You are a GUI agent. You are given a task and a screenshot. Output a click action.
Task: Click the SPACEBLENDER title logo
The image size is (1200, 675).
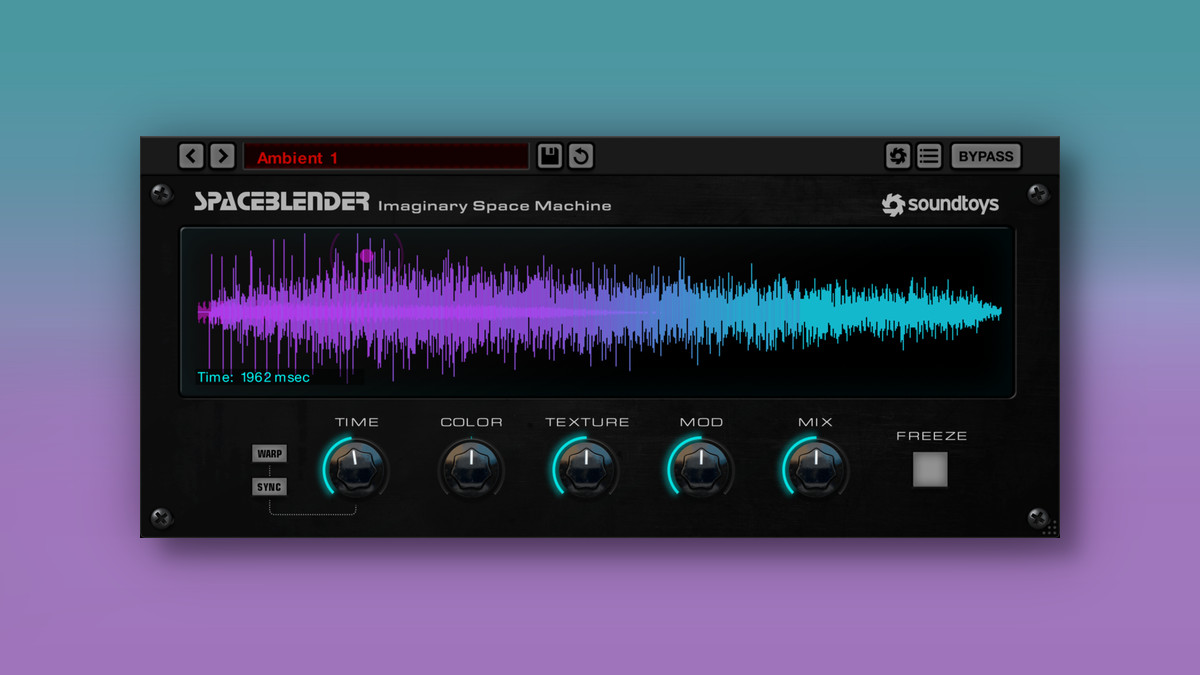tap(282, 202)
